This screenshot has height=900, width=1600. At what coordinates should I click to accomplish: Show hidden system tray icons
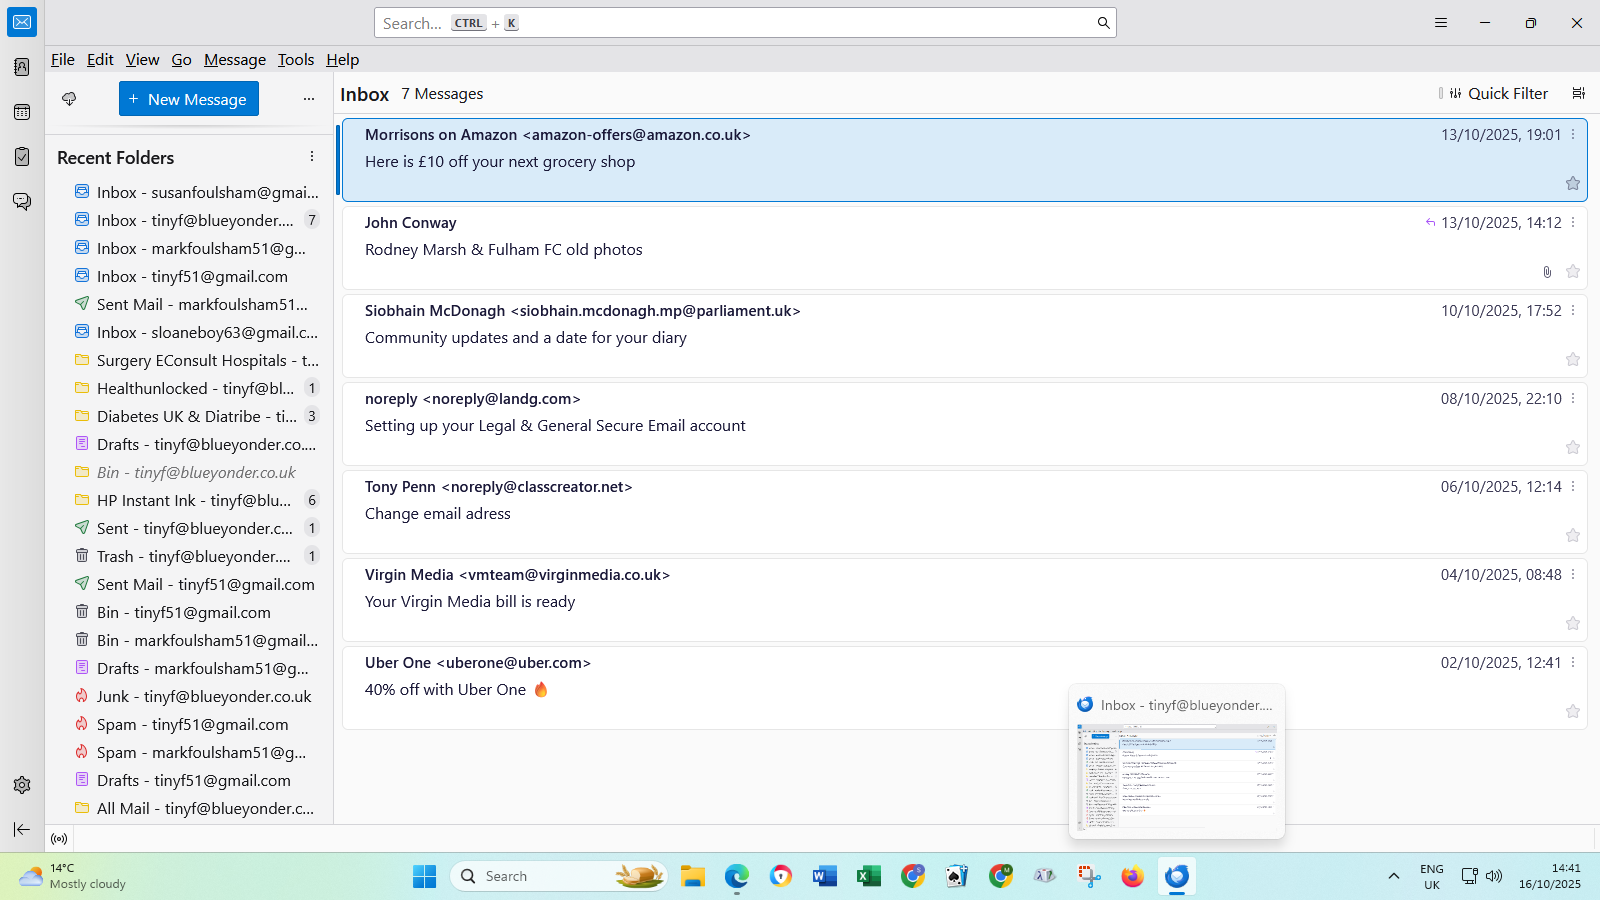click(1393, 876)
